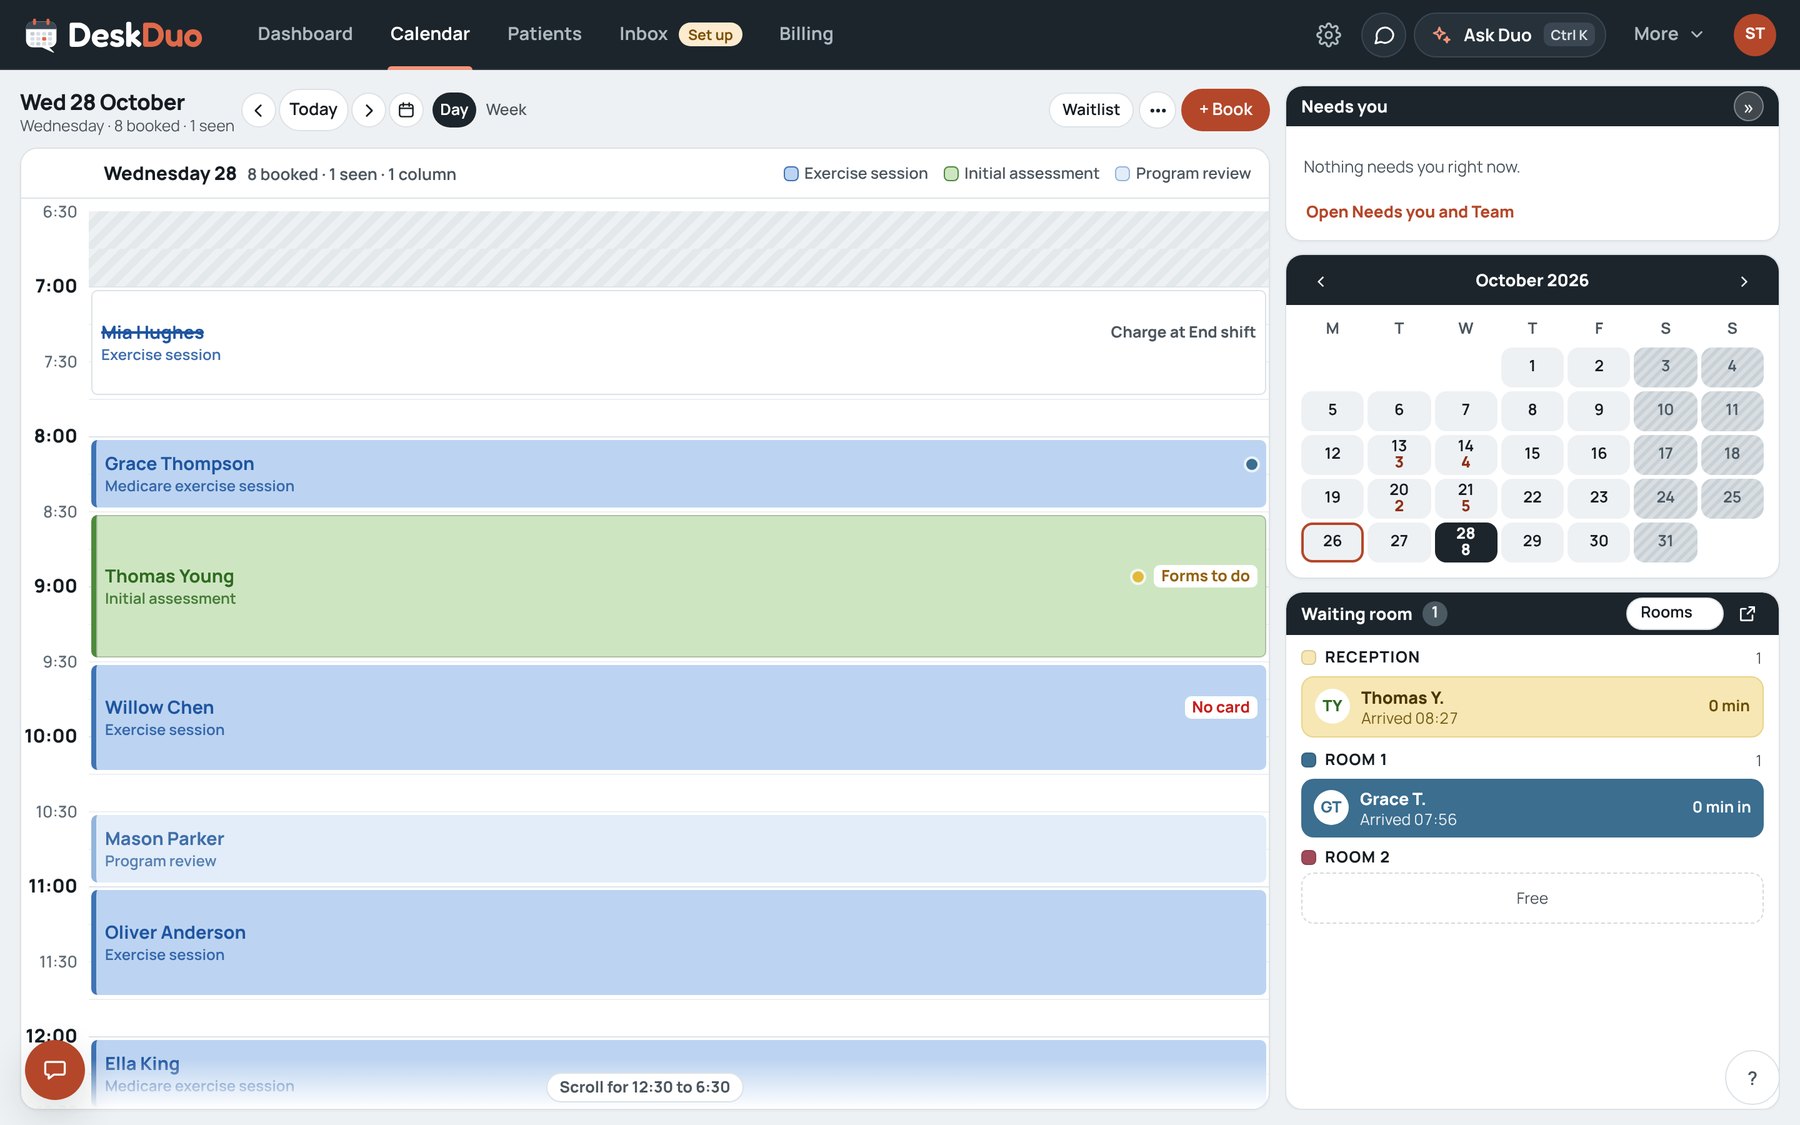Switch to the Patients tab
Screen dimensions: 1800x1125
pos(544,34)
